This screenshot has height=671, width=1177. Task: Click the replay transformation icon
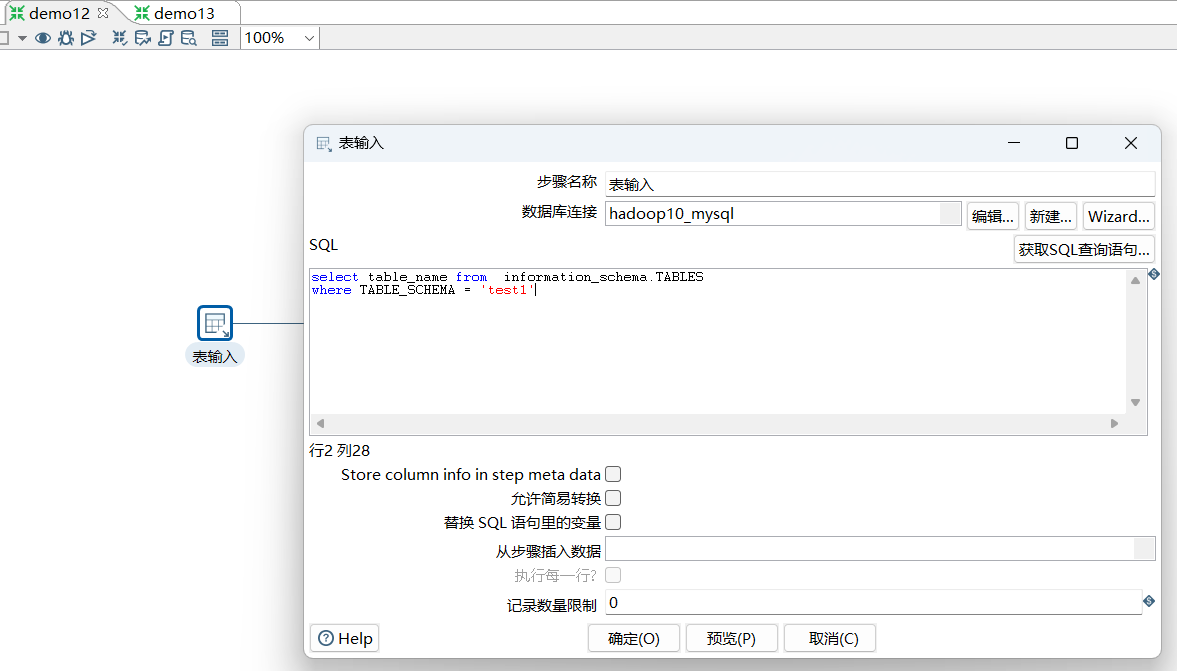point(89,38)
